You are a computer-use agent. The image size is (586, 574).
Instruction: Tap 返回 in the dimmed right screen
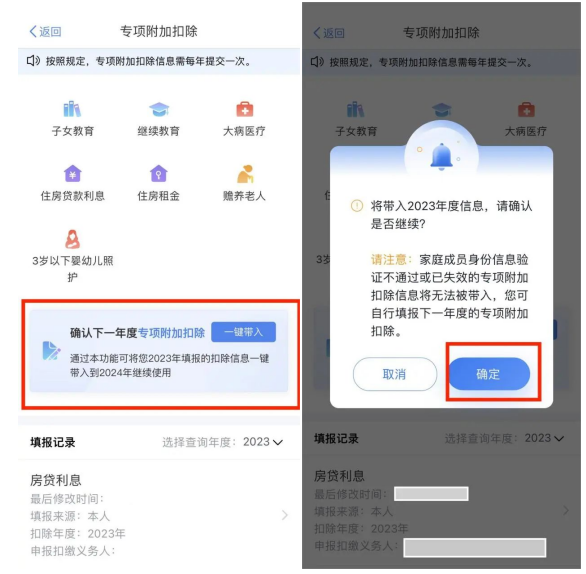[x=329, y=33]
